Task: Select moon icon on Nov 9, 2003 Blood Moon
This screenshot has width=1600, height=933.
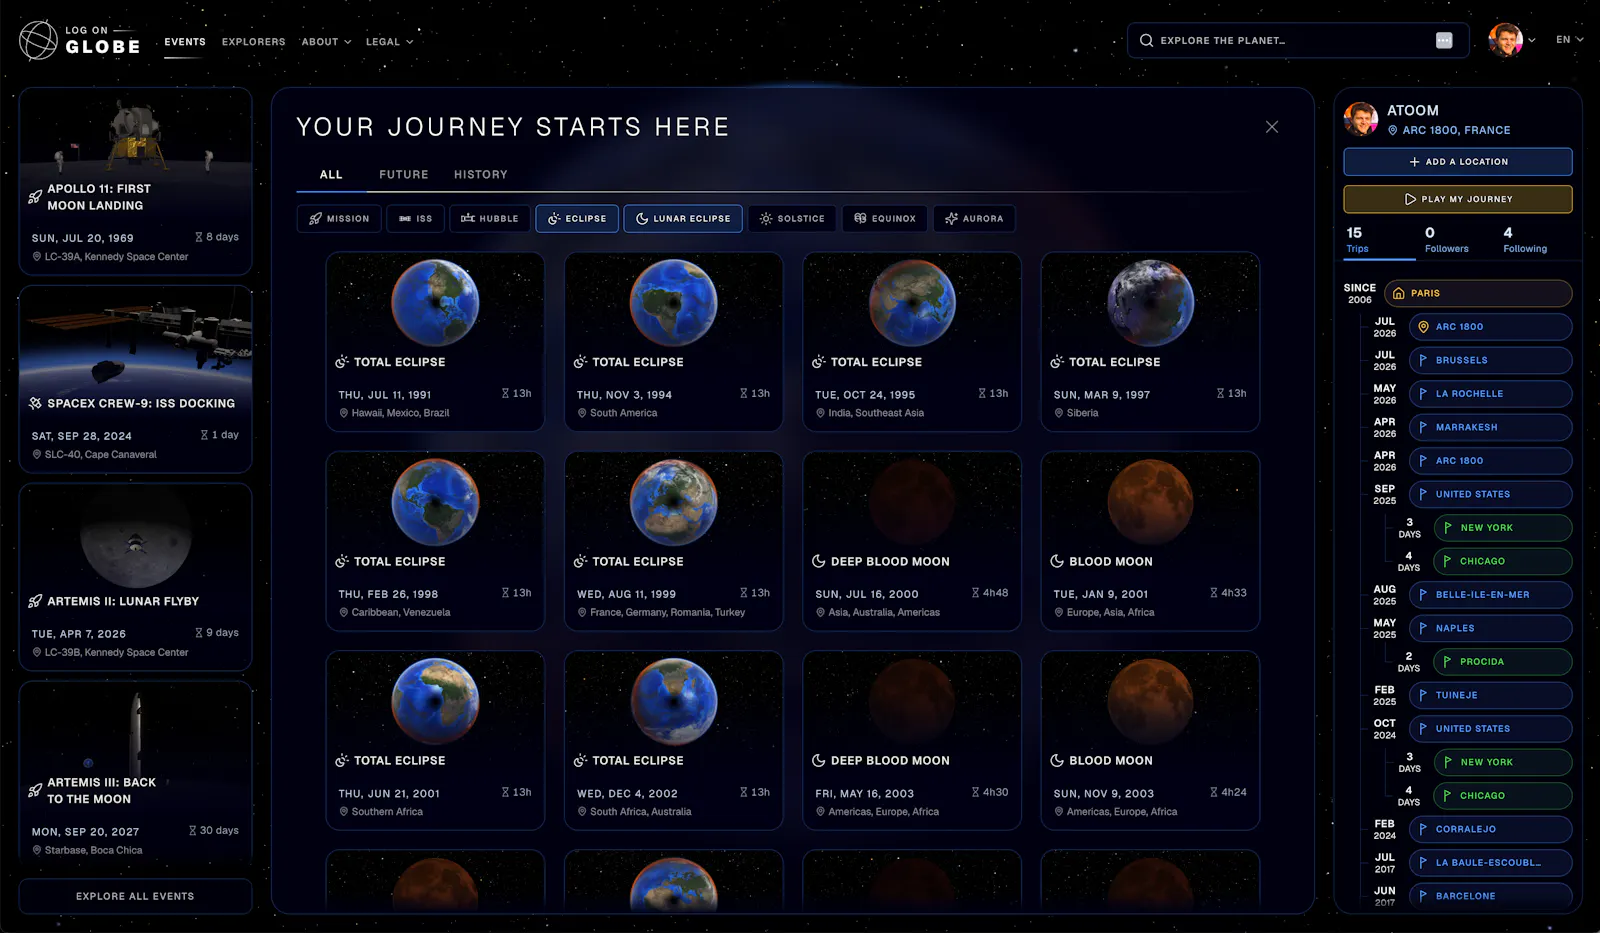Action: [1057, 761]
